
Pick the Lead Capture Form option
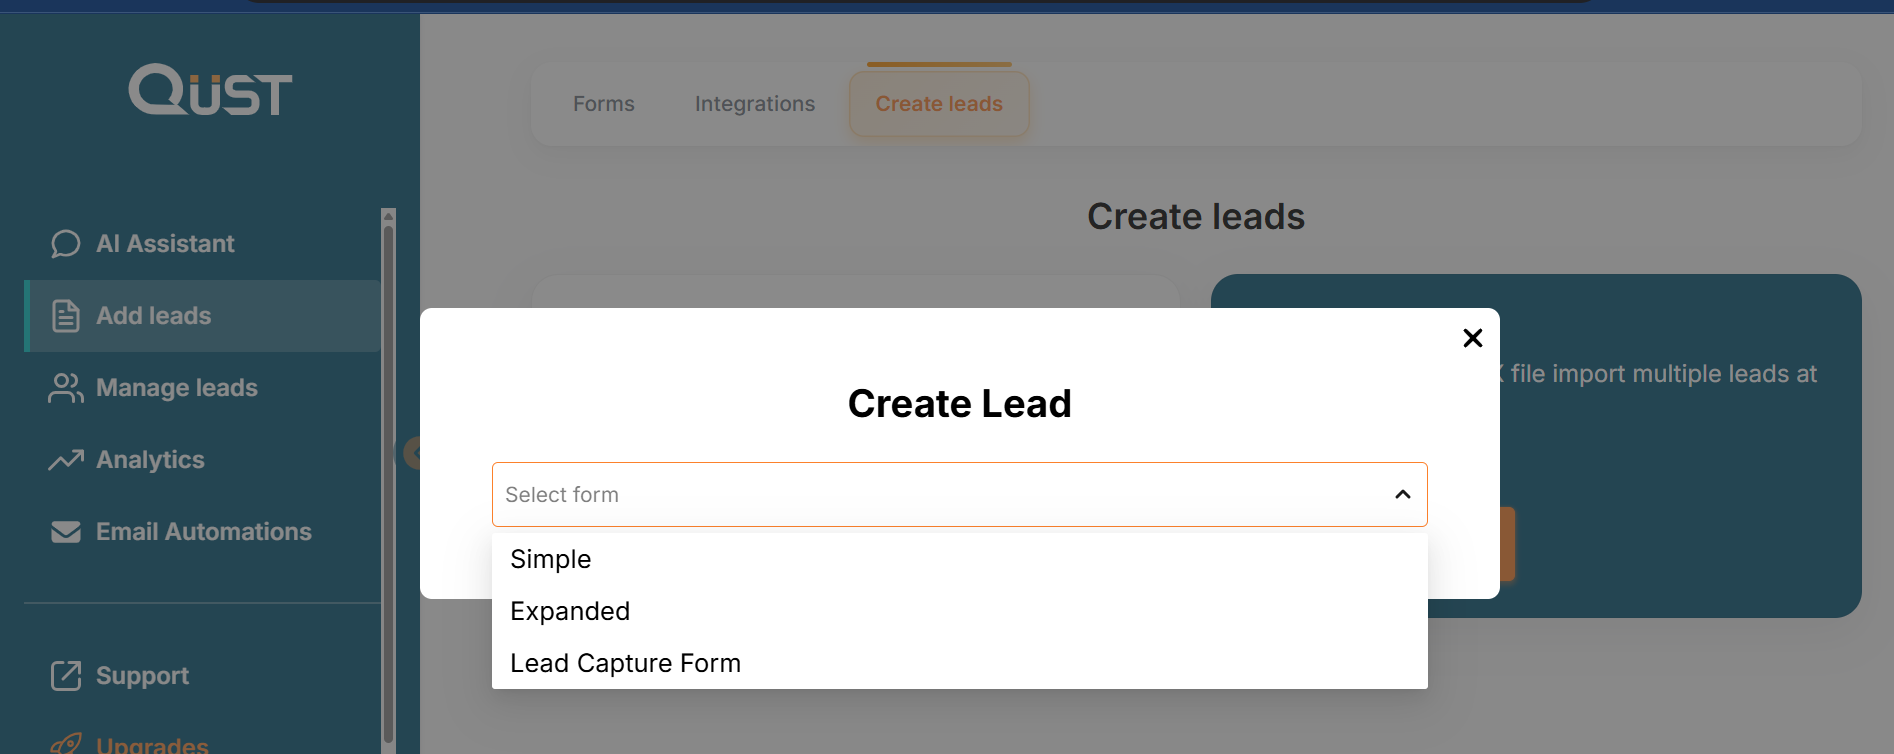(x=625, y=663)
